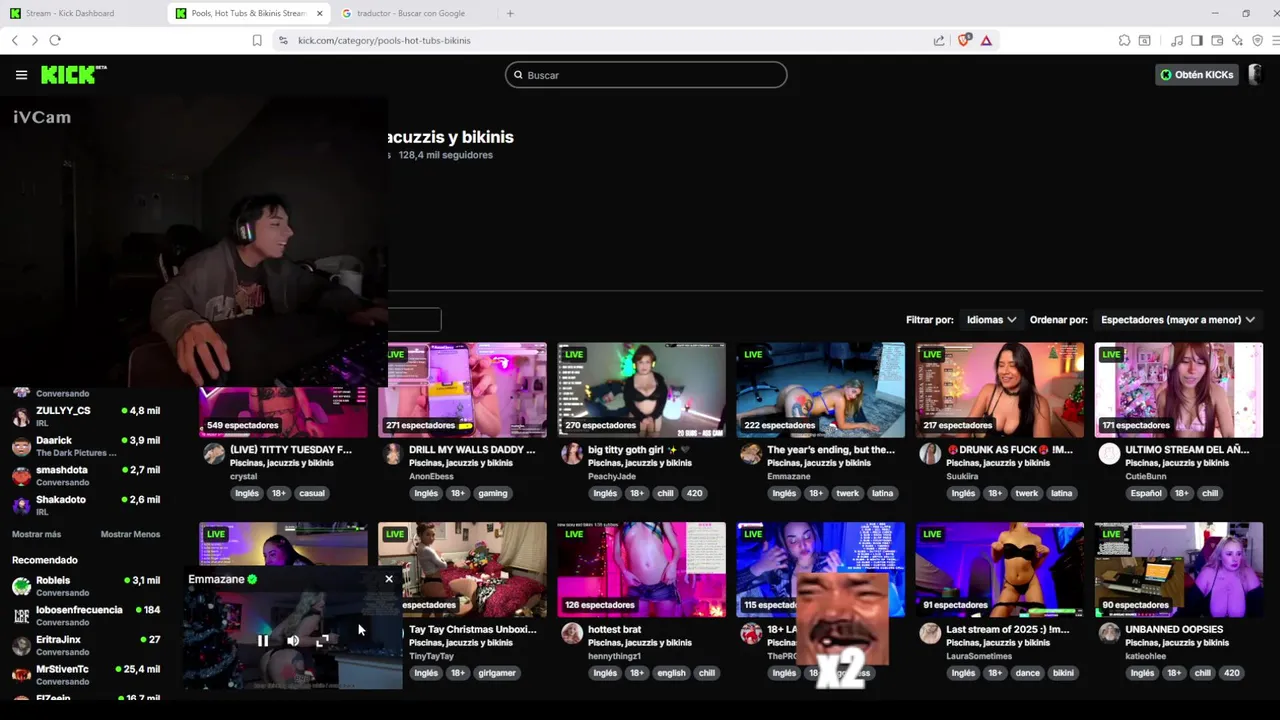The width and height of the screenshot is (1280, 720).
Task: Click the 420 tag under PeachyJade stream
Action: (x=694, y=493)
